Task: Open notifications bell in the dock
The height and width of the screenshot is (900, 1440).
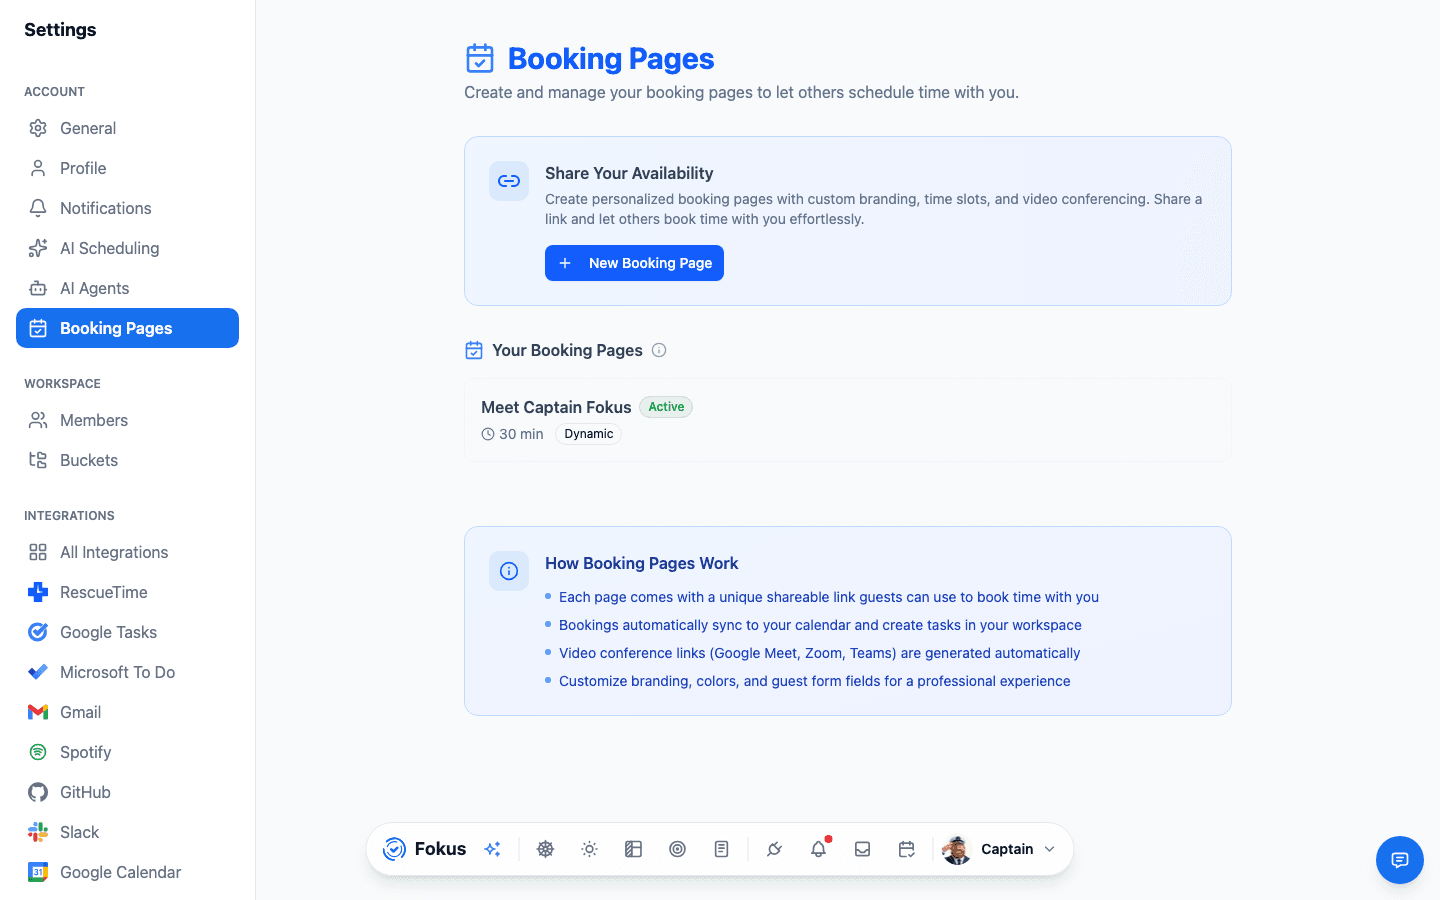Action: [x=818, y=849]
